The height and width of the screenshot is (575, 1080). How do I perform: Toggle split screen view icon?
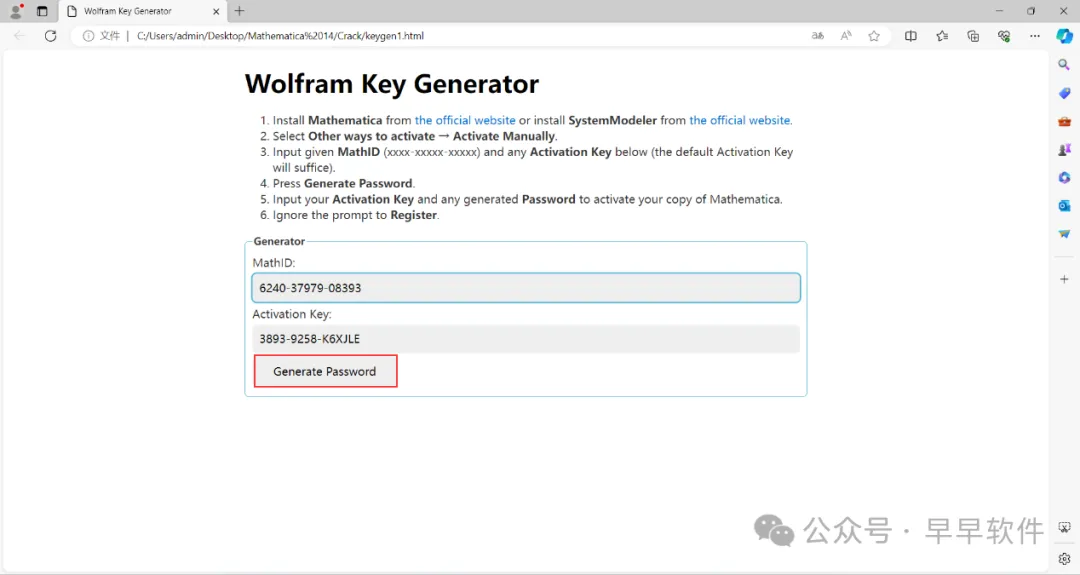[x=911, y=36]
